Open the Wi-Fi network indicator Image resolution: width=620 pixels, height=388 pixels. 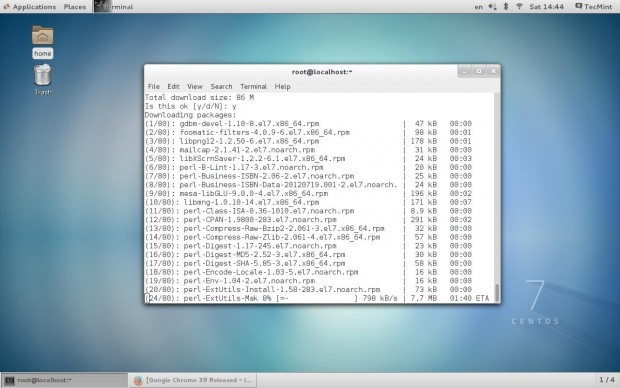[519, 7]
